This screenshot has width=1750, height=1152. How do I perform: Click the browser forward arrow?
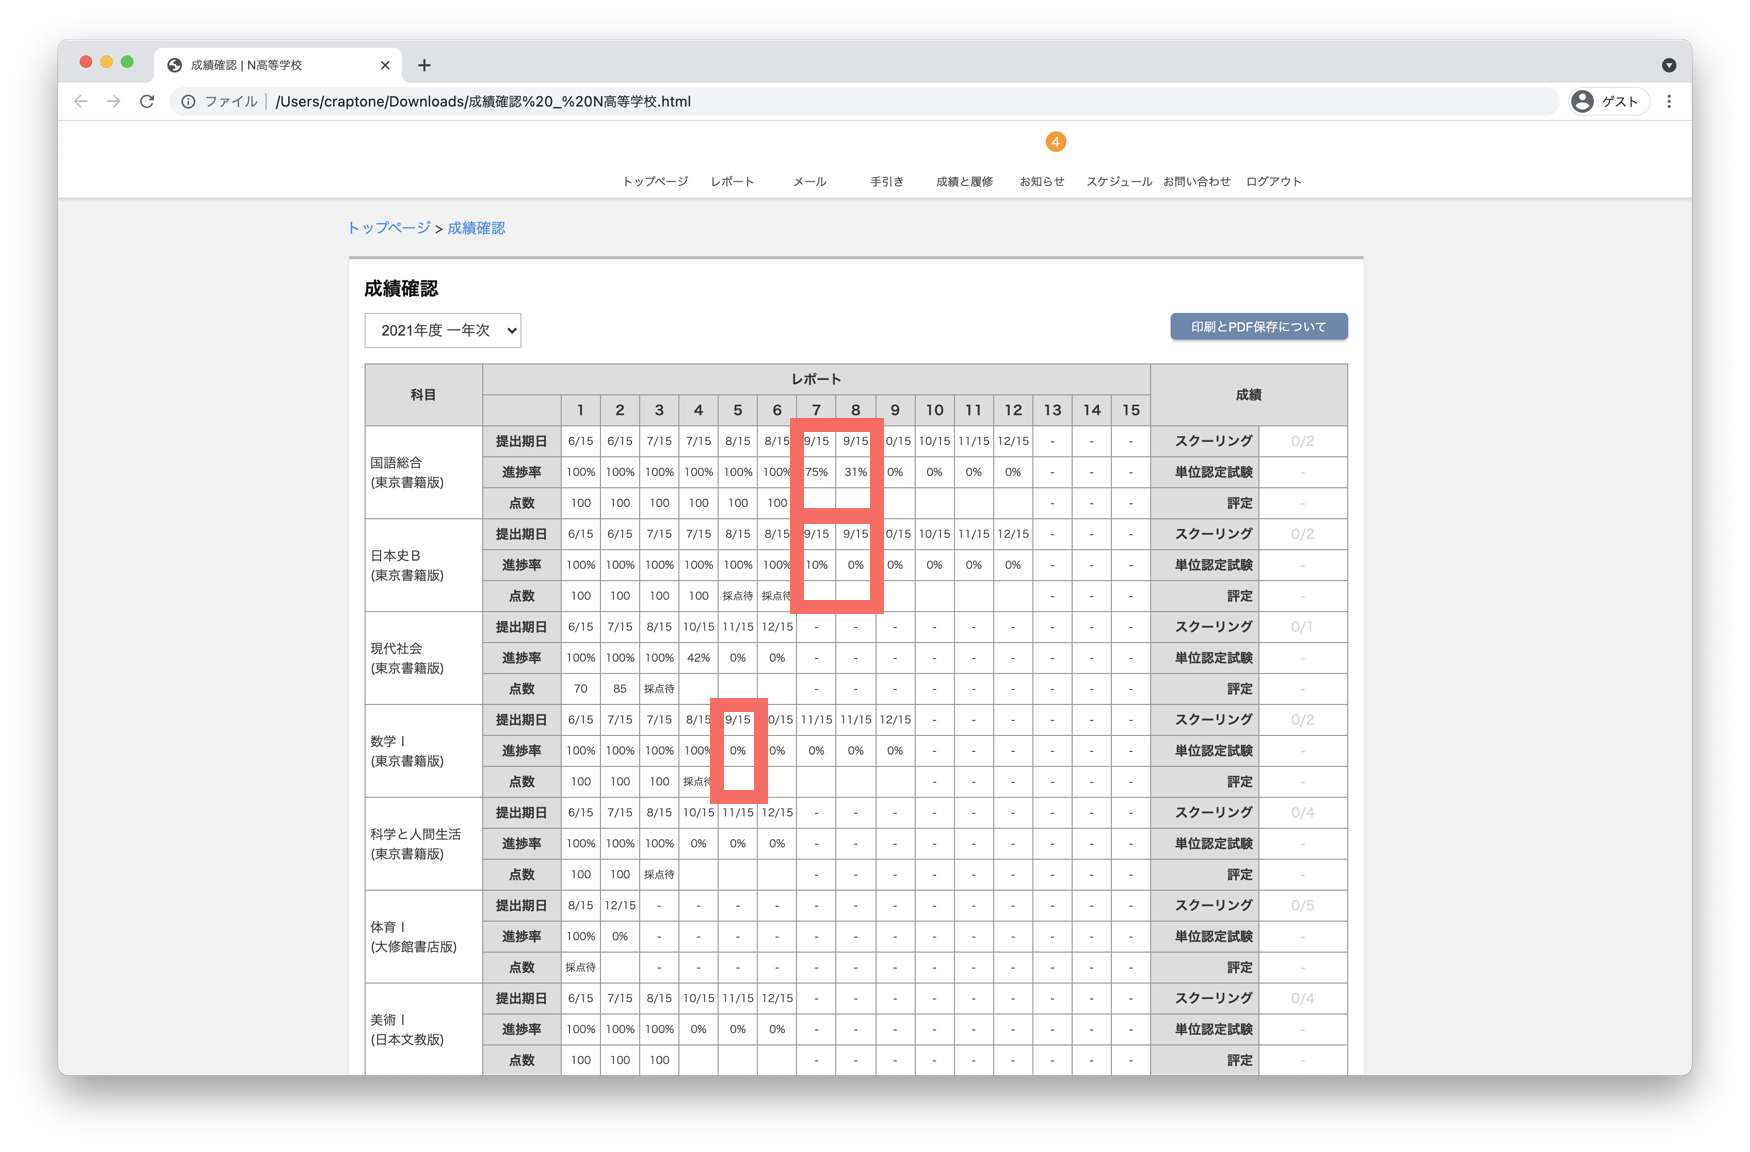click(x=114, y=101)
